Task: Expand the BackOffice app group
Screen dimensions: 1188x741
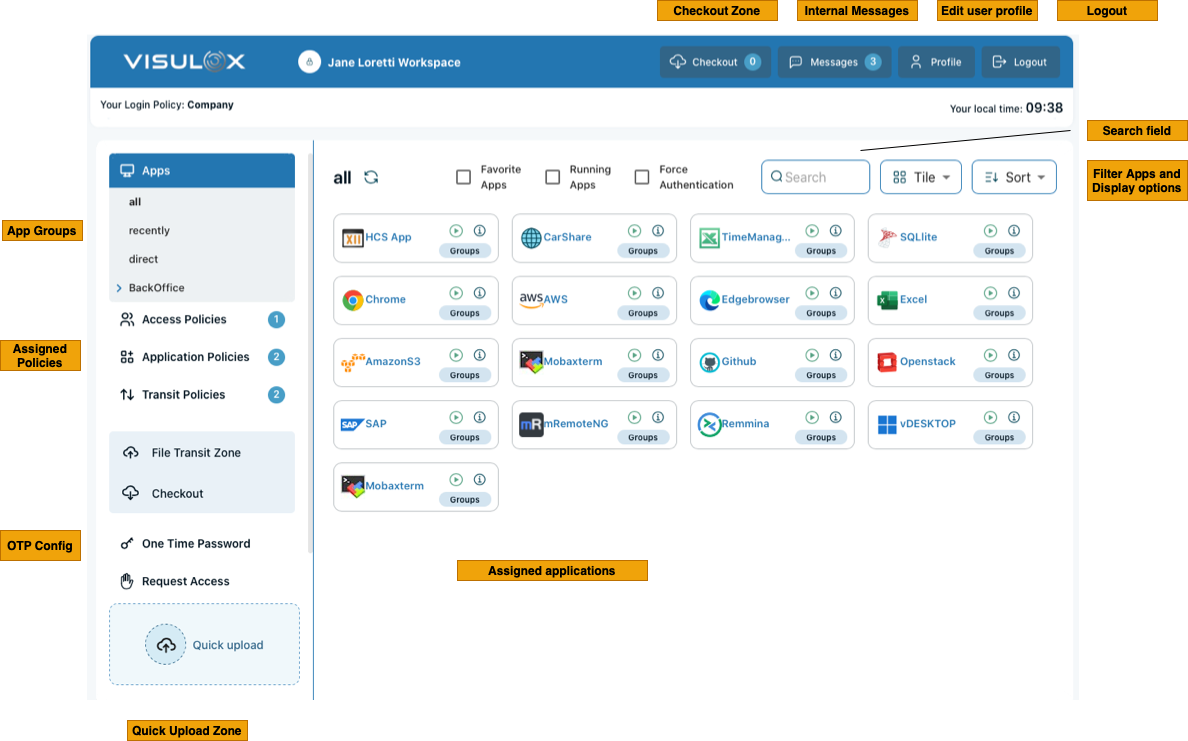Action: pos(120,288)
